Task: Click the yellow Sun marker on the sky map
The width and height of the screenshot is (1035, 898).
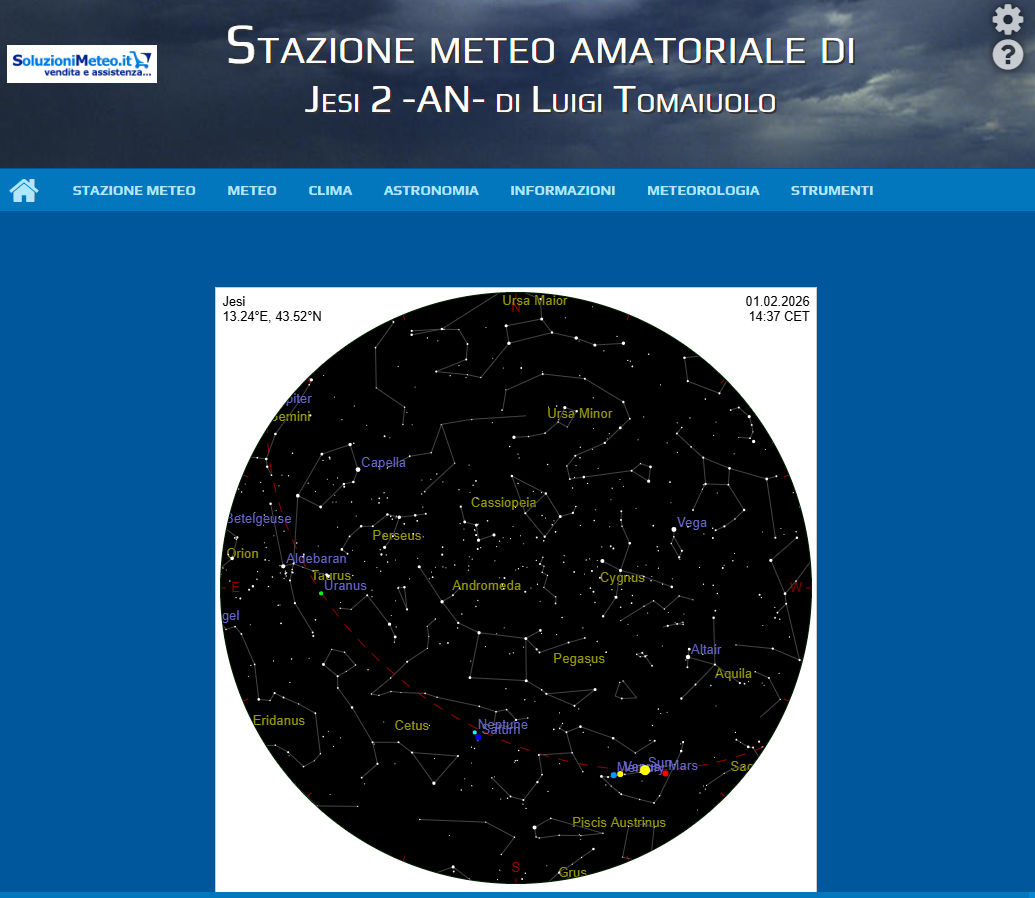Action: coord(645,770)
